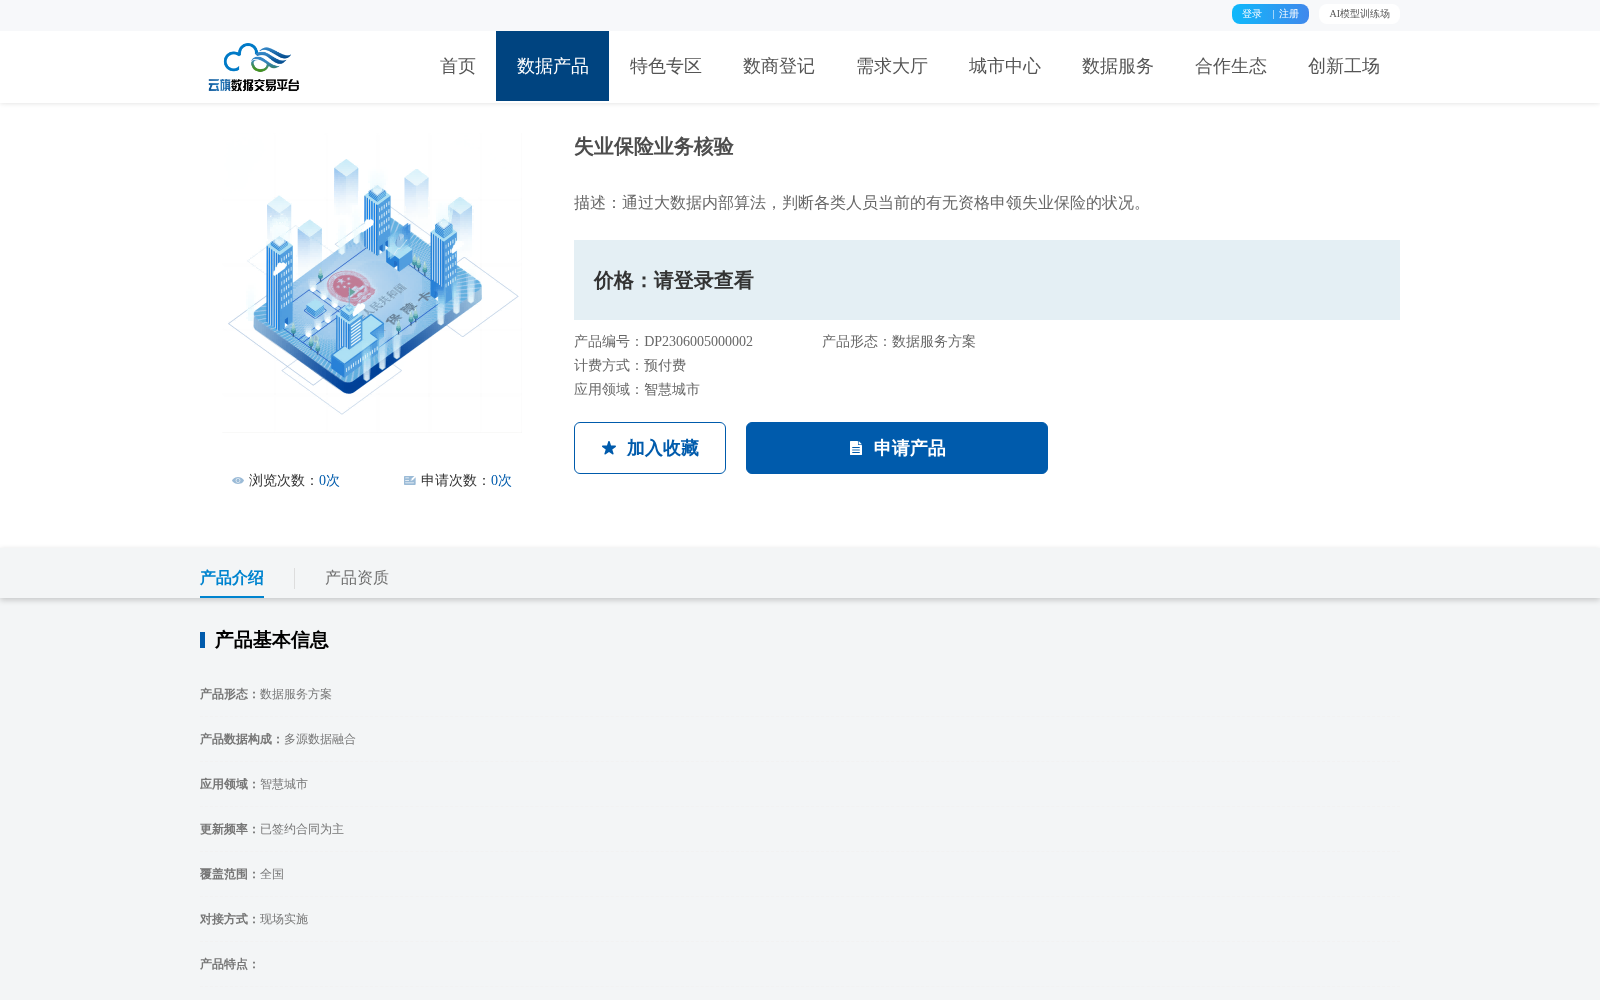
Task: Go to 特色专区
Action: pos(666,66)
